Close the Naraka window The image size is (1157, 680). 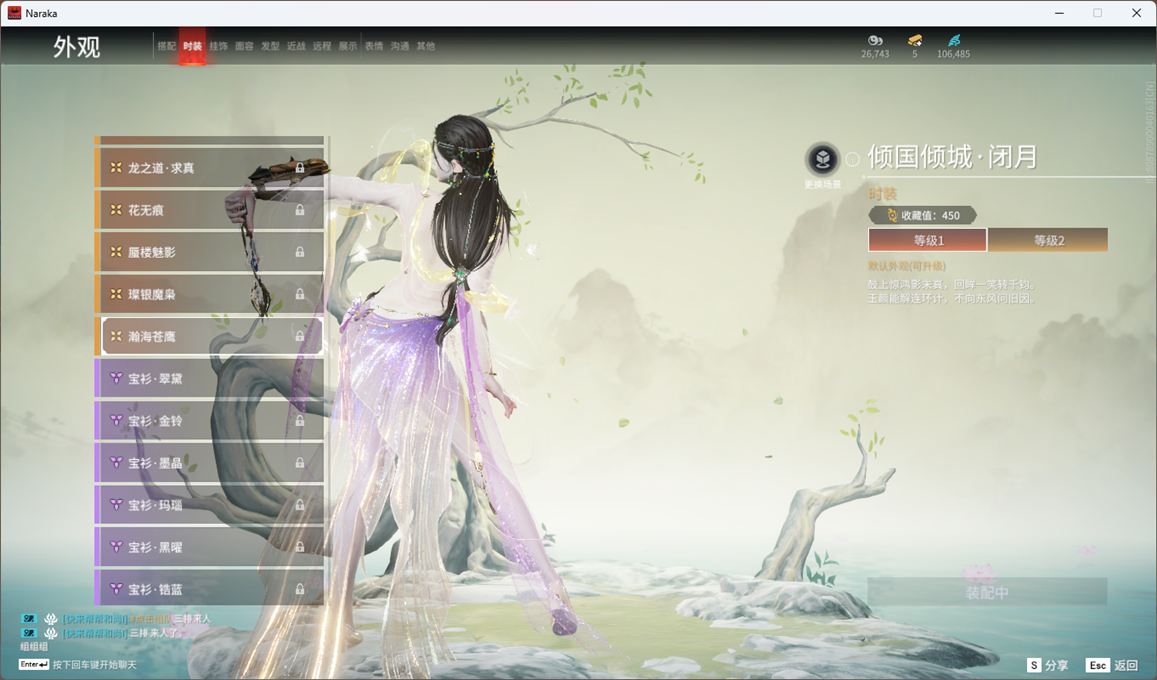(x=1136, y=13)
